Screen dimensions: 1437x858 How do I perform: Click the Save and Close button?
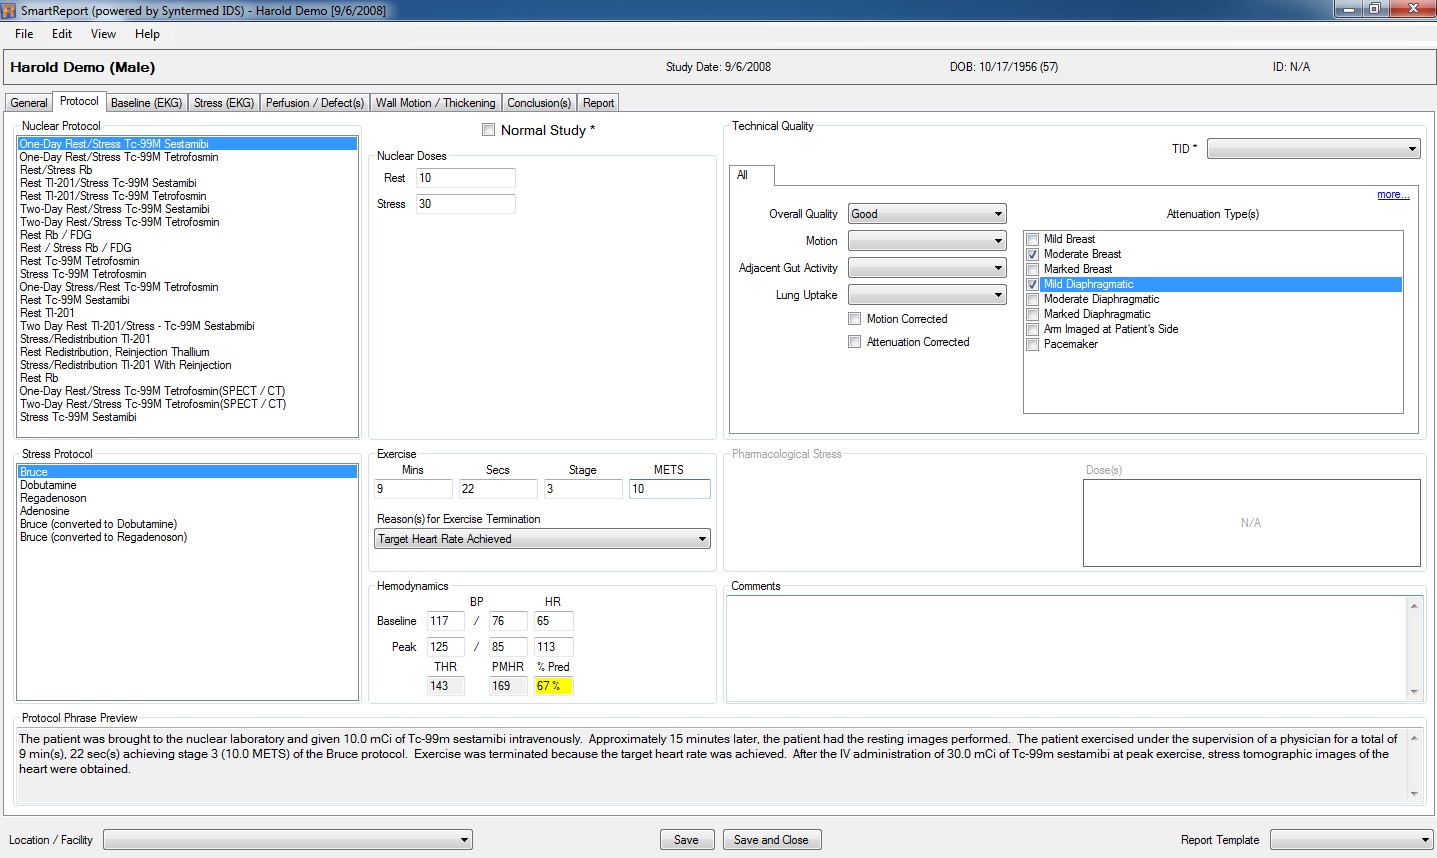click(x=771, y=840)
